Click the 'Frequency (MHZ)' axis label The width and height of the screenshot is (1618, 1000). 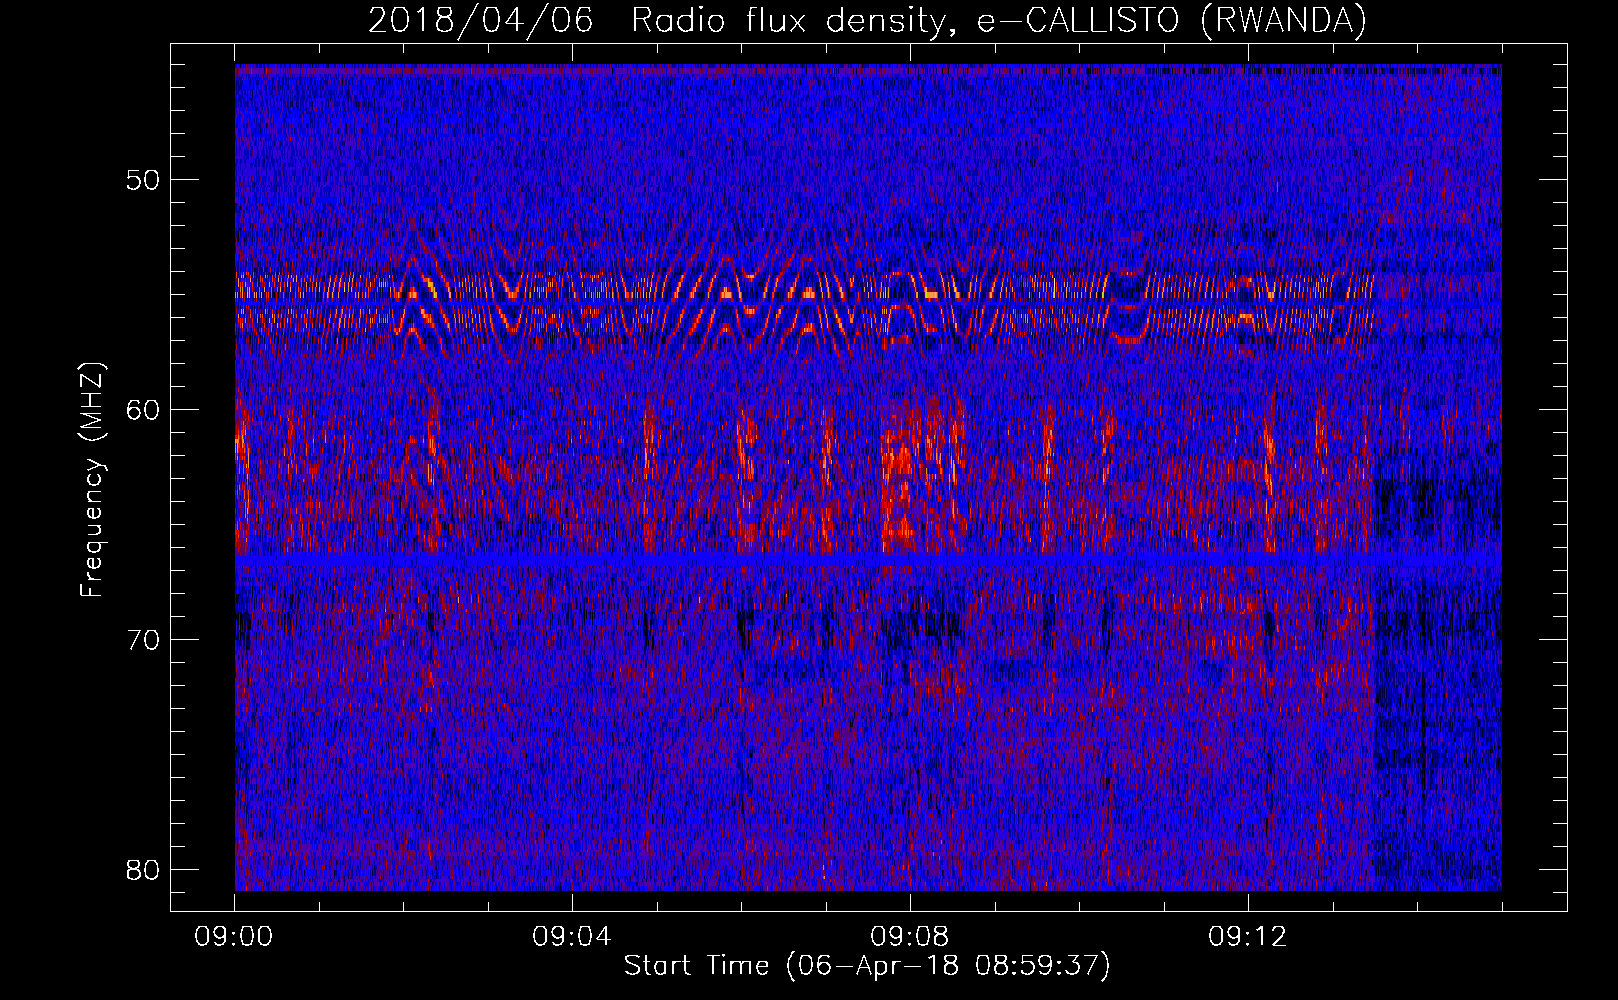click(x=92, y=480)
